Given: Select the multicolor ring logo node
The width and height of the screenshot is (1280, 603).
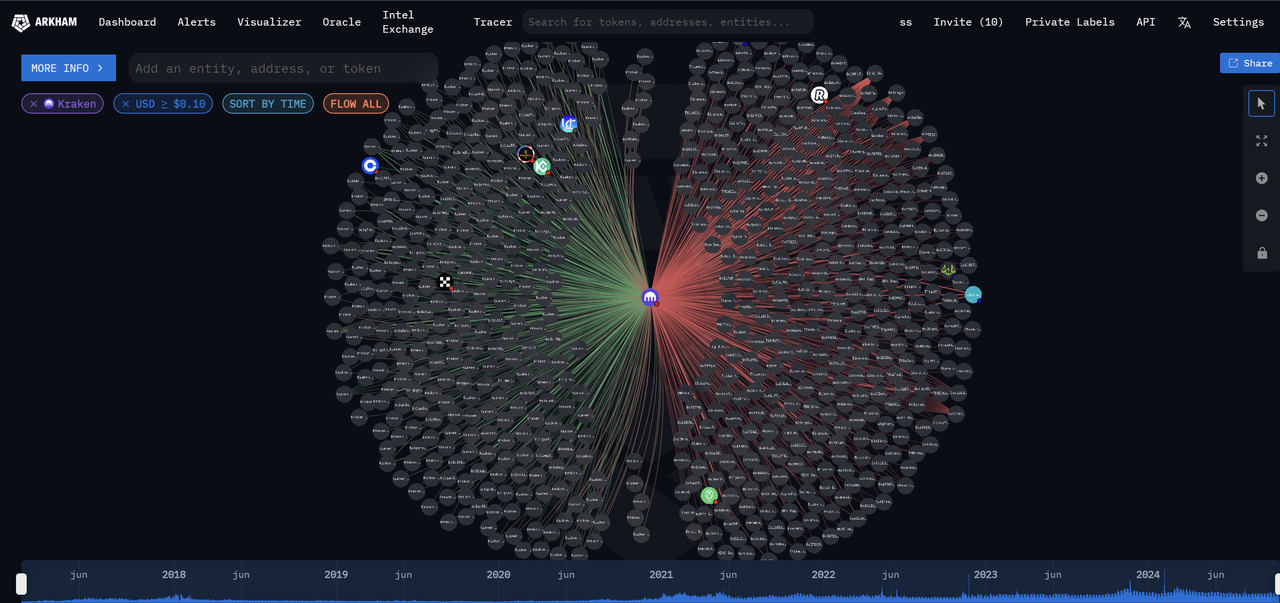Looking at the screenshot, I should point(526,154).
